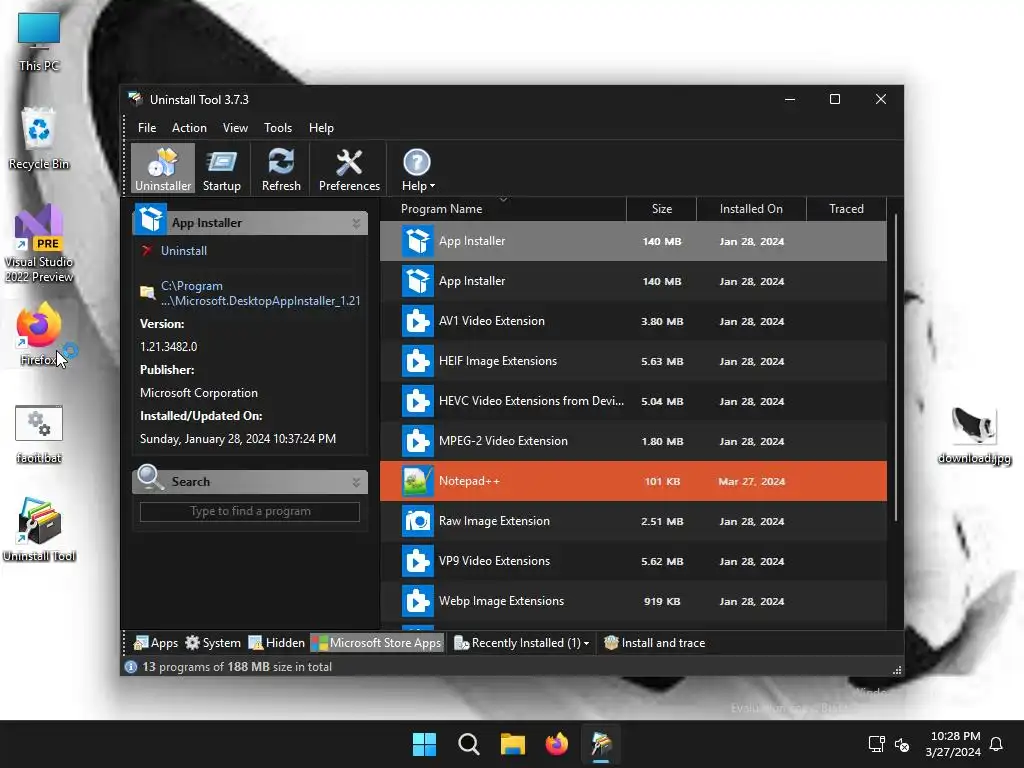Click the 'Mar 27, 2024' install date
Screen dimensions: 1024x768
(x=752, y=482)
